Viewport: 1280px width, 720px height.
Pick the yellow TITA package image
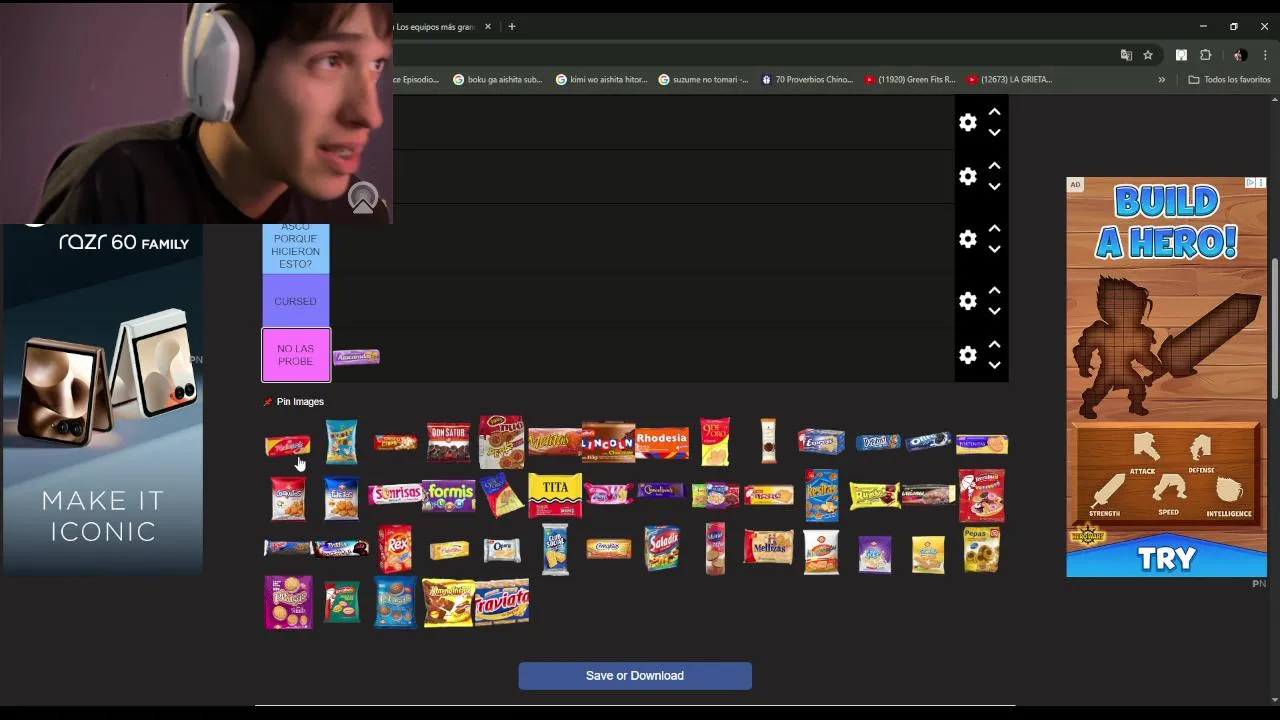(555, 495)
